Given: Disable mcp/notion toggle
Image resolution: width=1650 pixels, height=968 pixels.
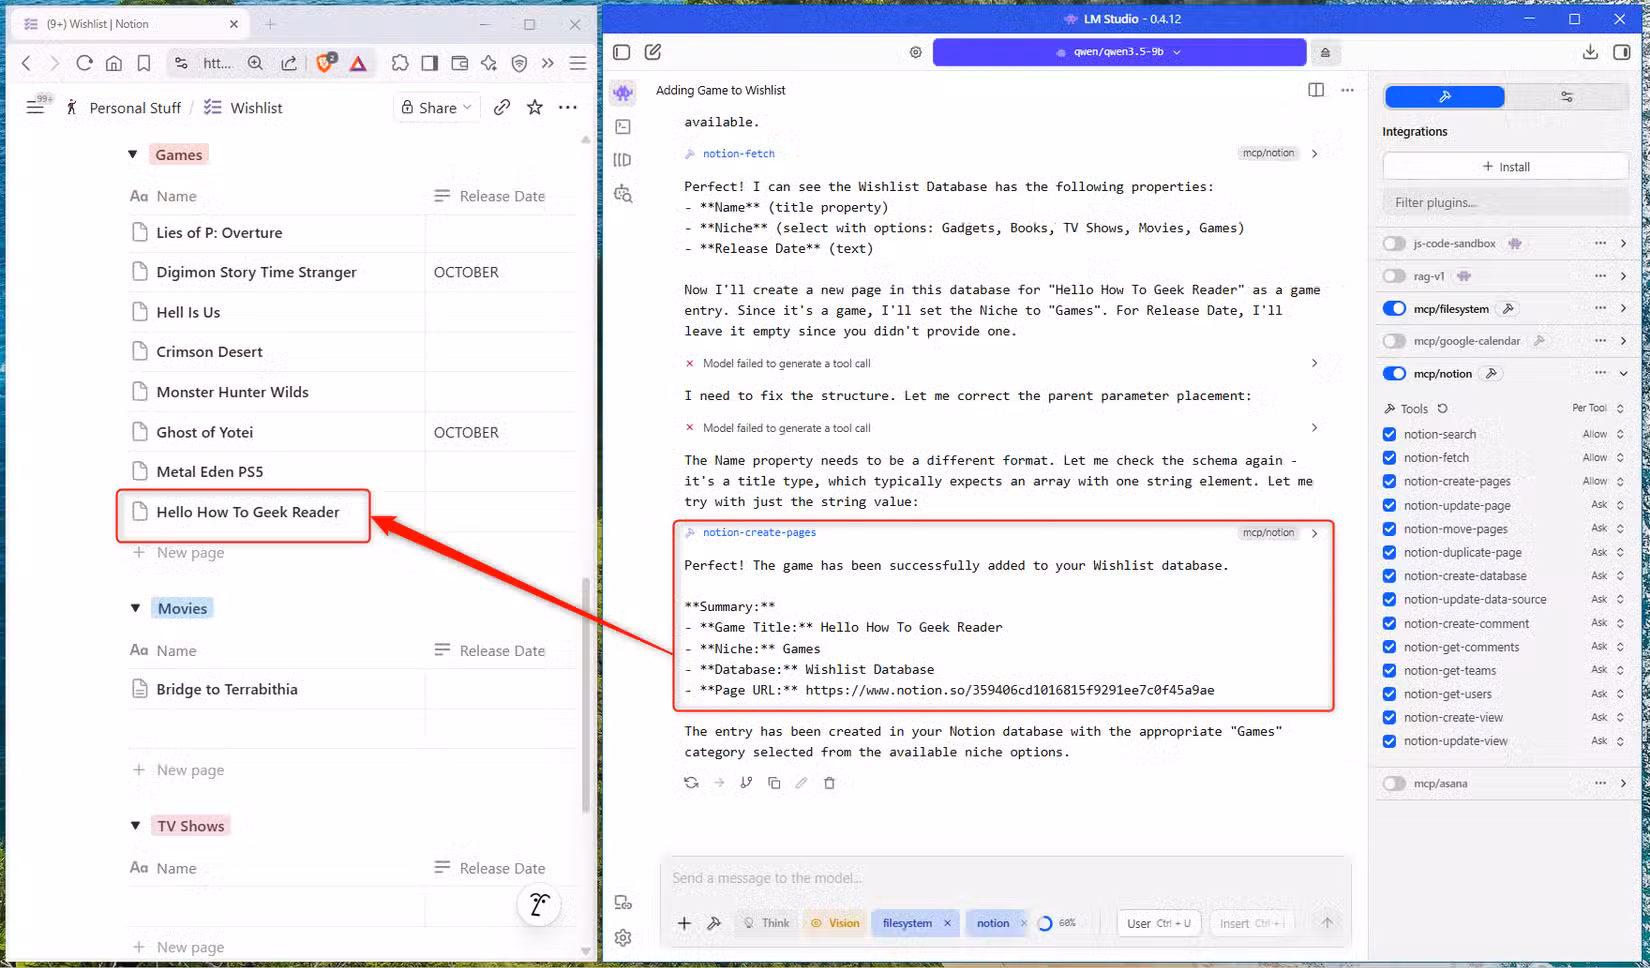Looking at the screenshot, I should point(1394,374).
